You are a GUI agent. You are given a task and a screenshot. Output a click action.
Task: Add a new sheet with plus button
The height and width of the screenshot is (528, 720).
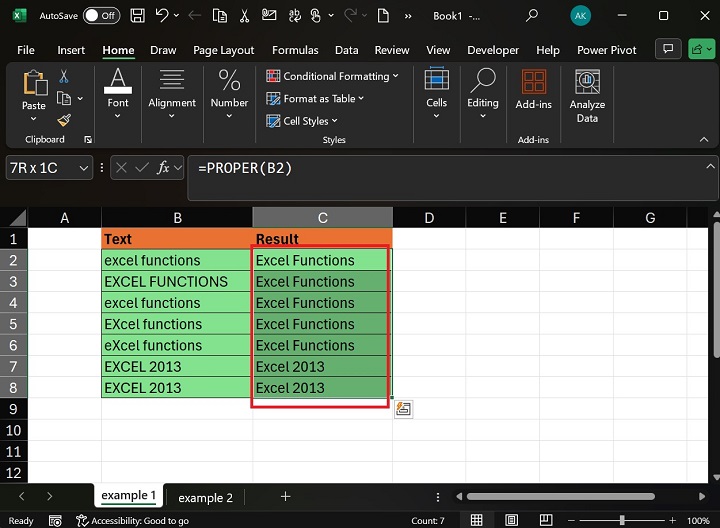click(285, 497)
